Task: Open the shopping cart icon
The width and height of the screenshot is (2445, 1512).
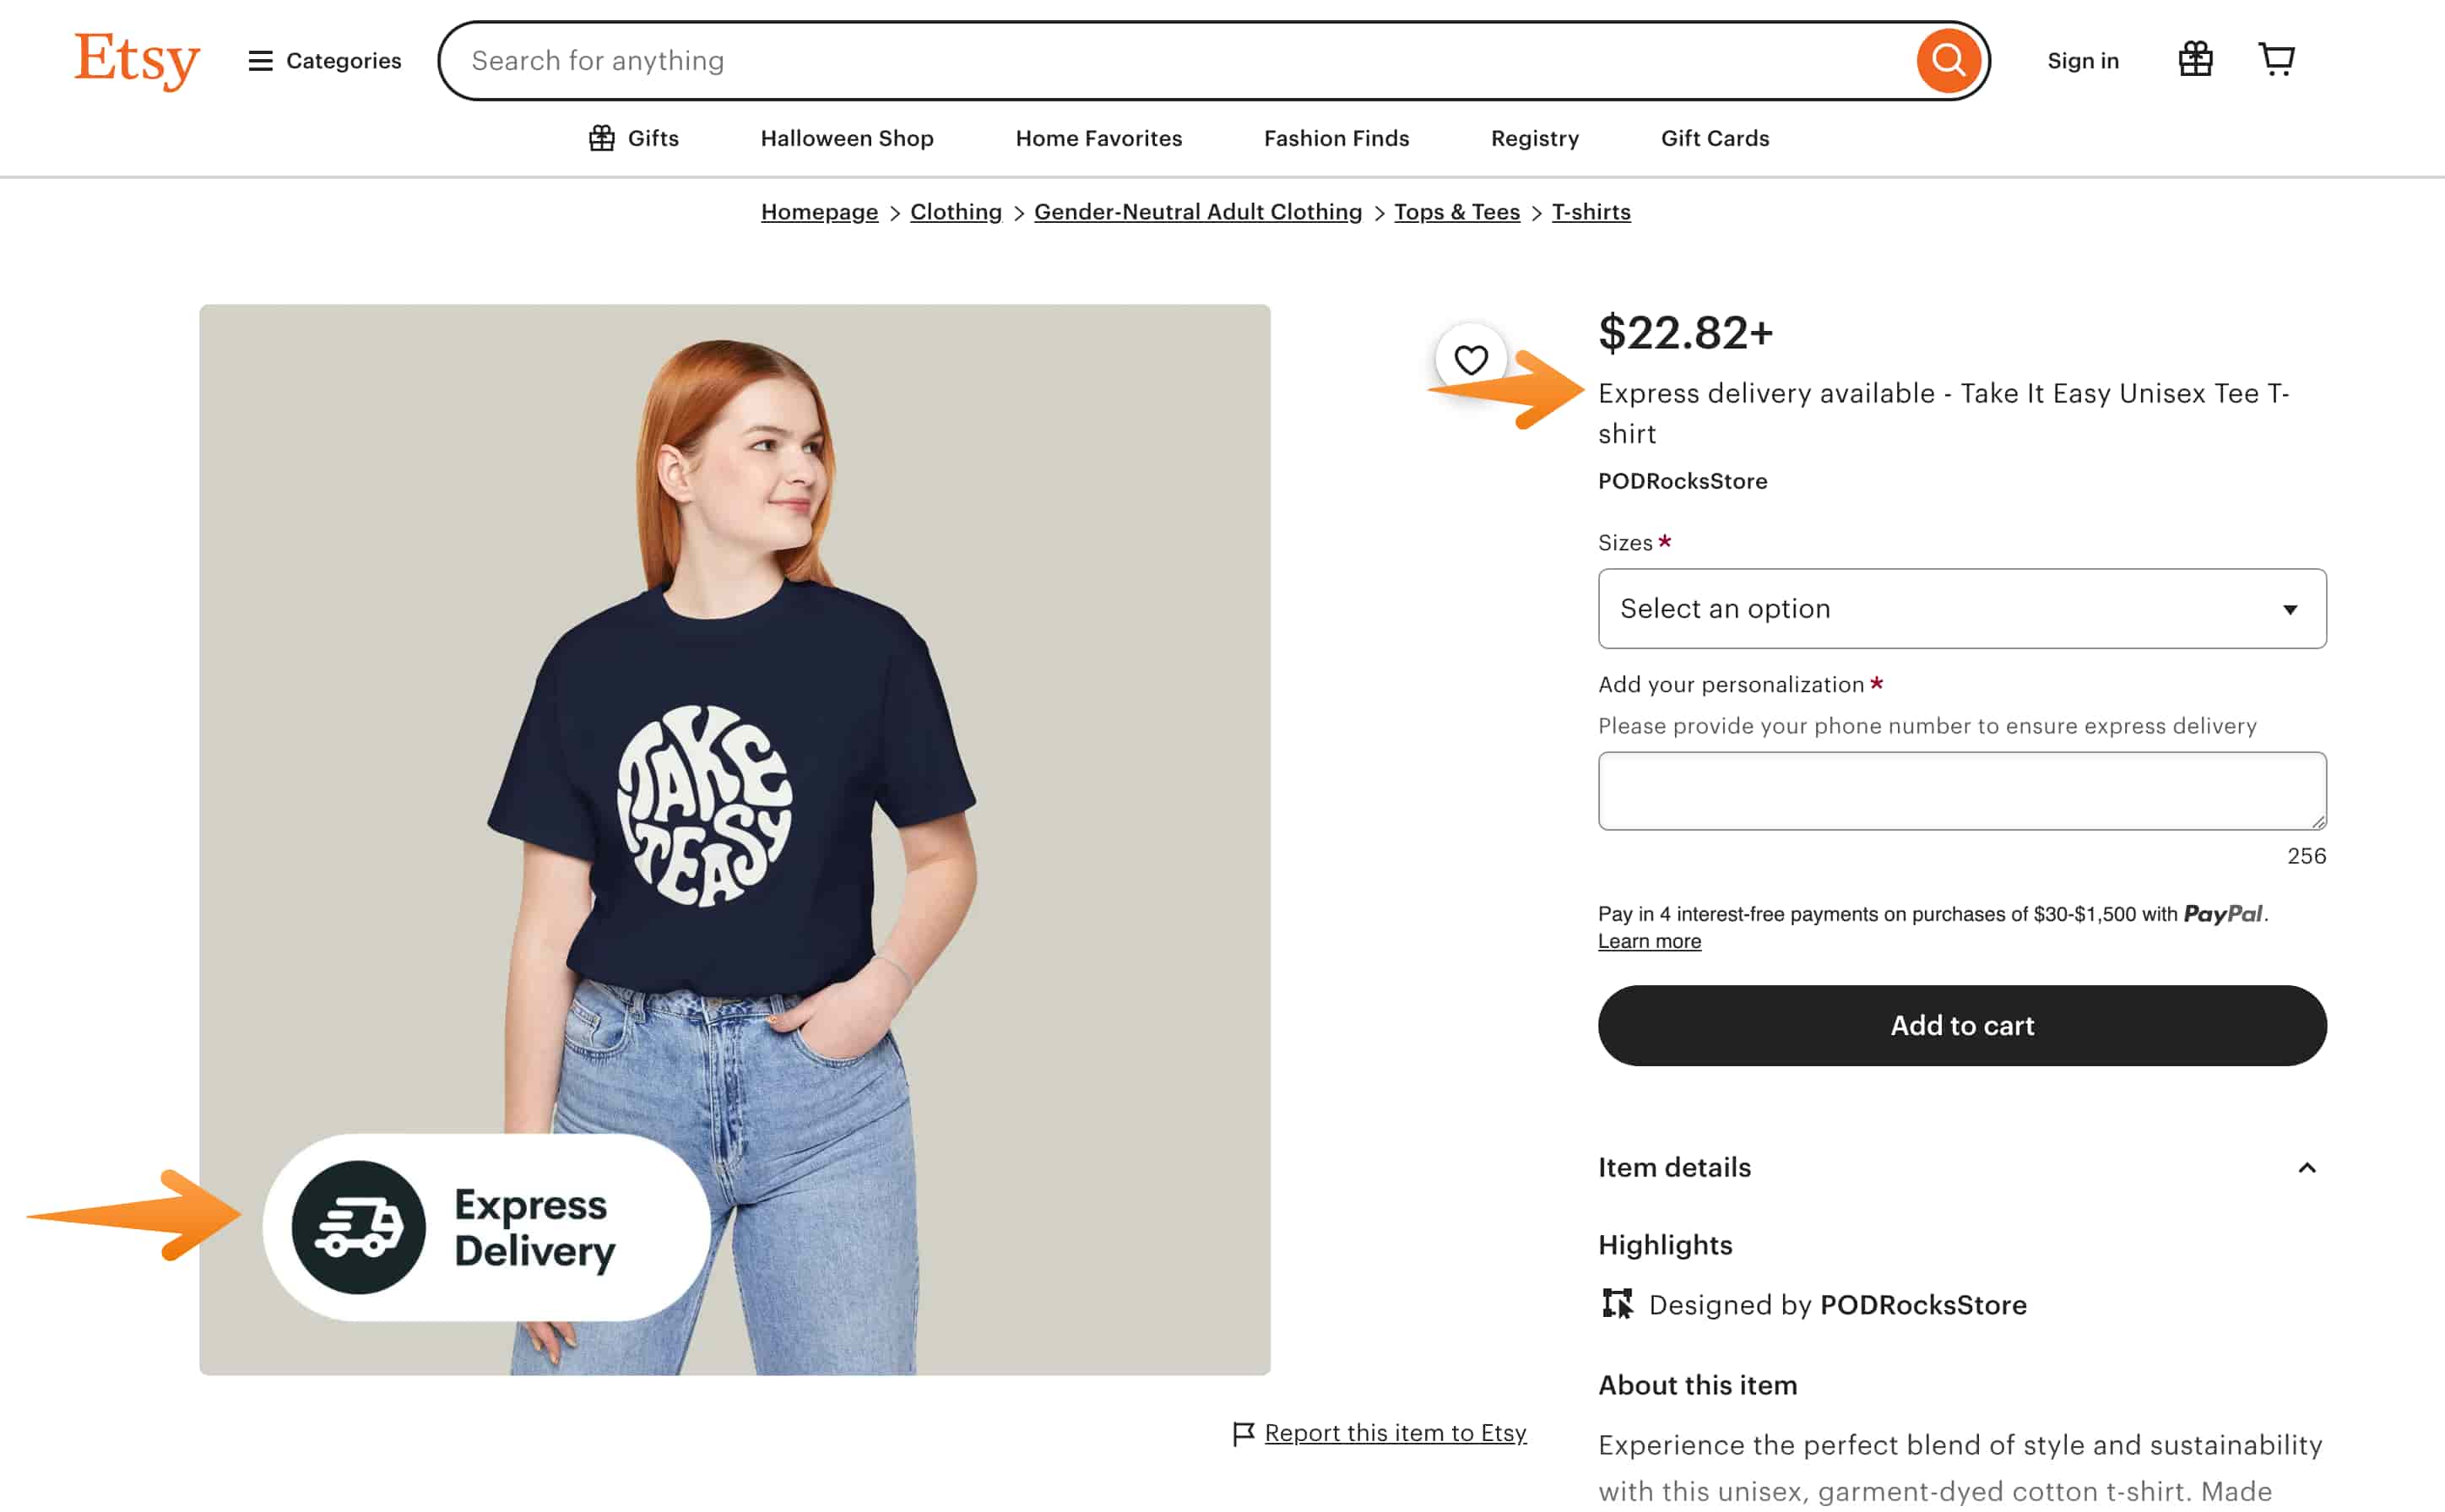Action: (2276, 59)
